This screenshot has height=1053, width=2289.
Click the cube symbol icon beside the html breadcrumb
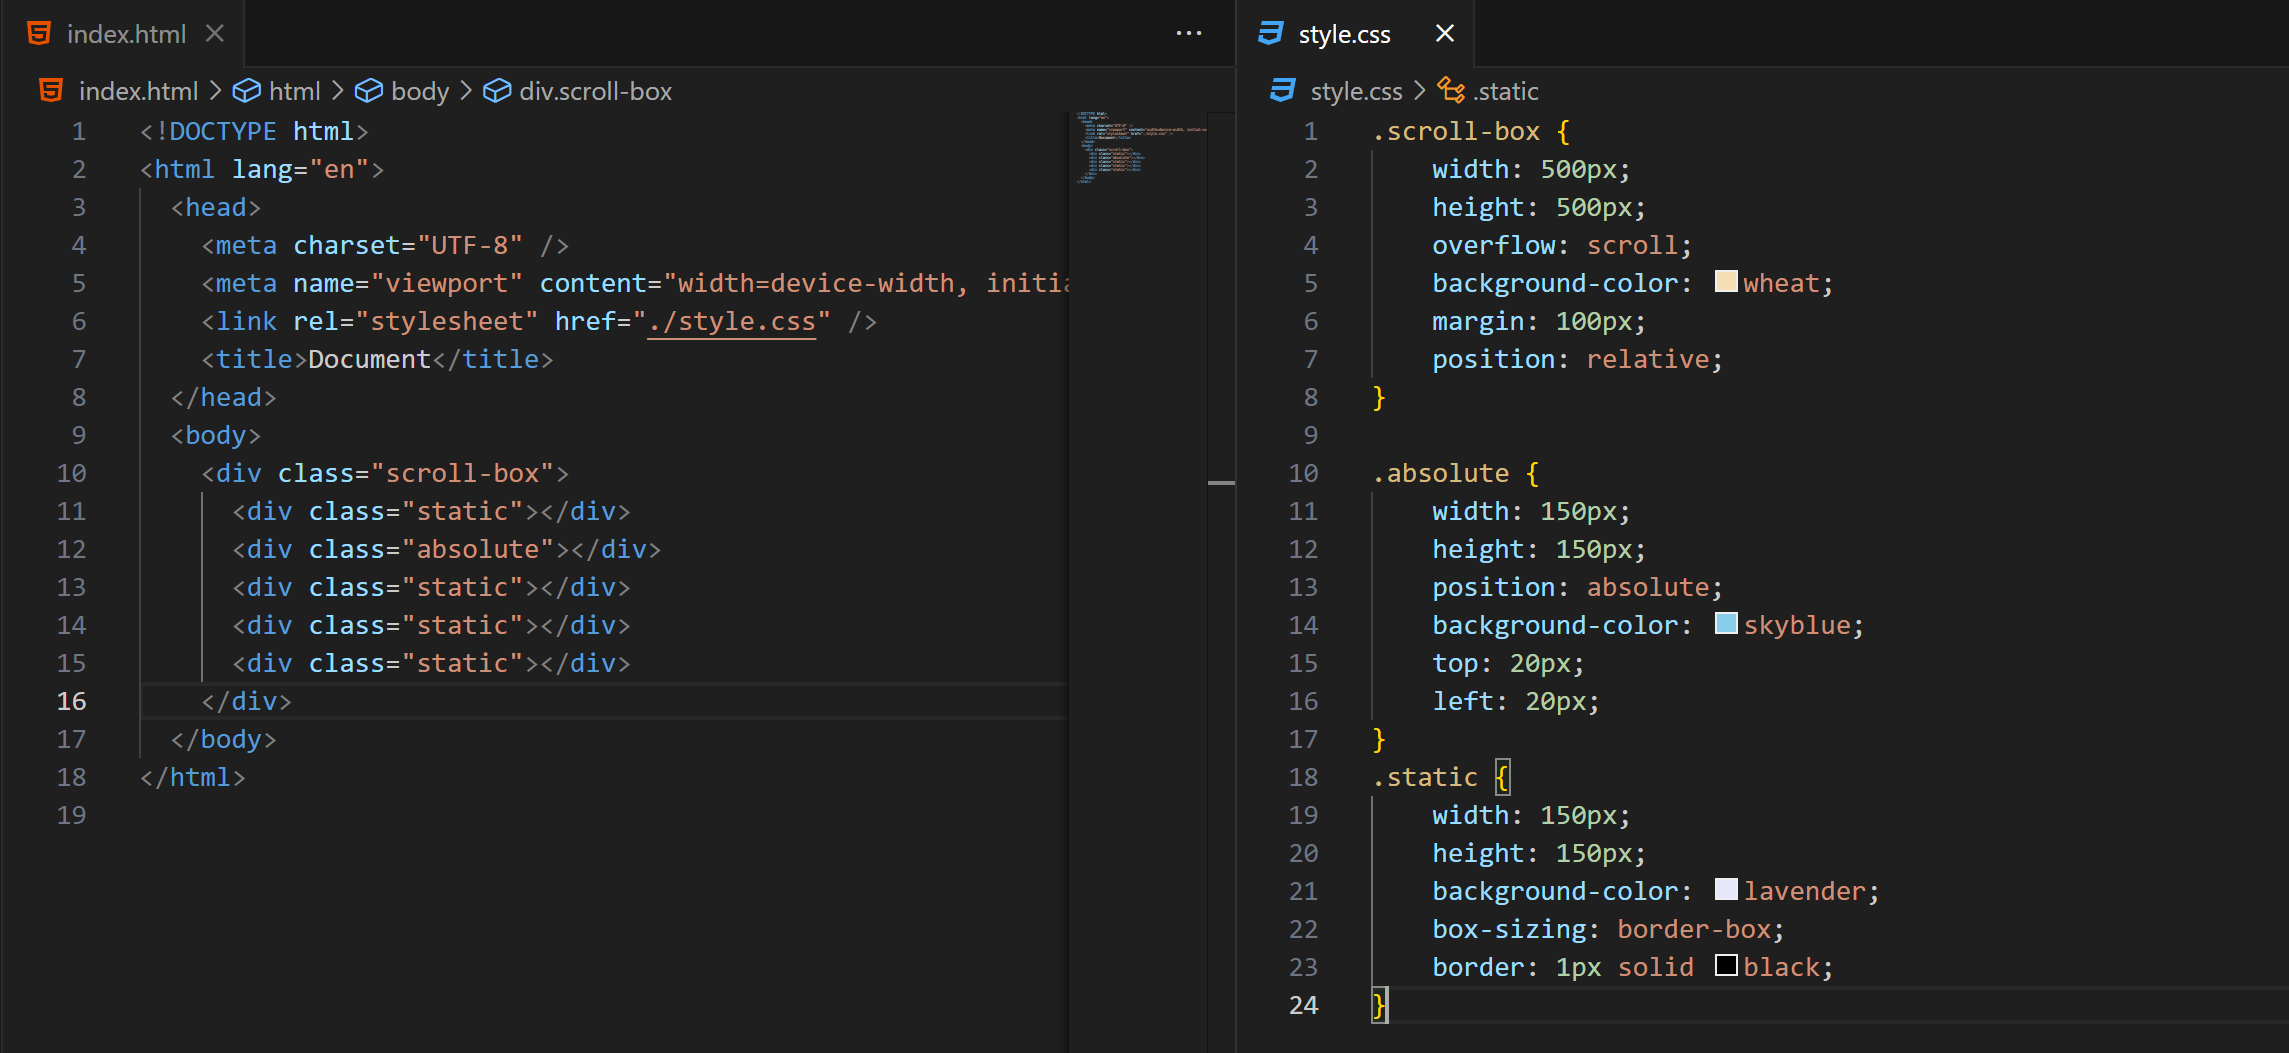tap(246, 91)
